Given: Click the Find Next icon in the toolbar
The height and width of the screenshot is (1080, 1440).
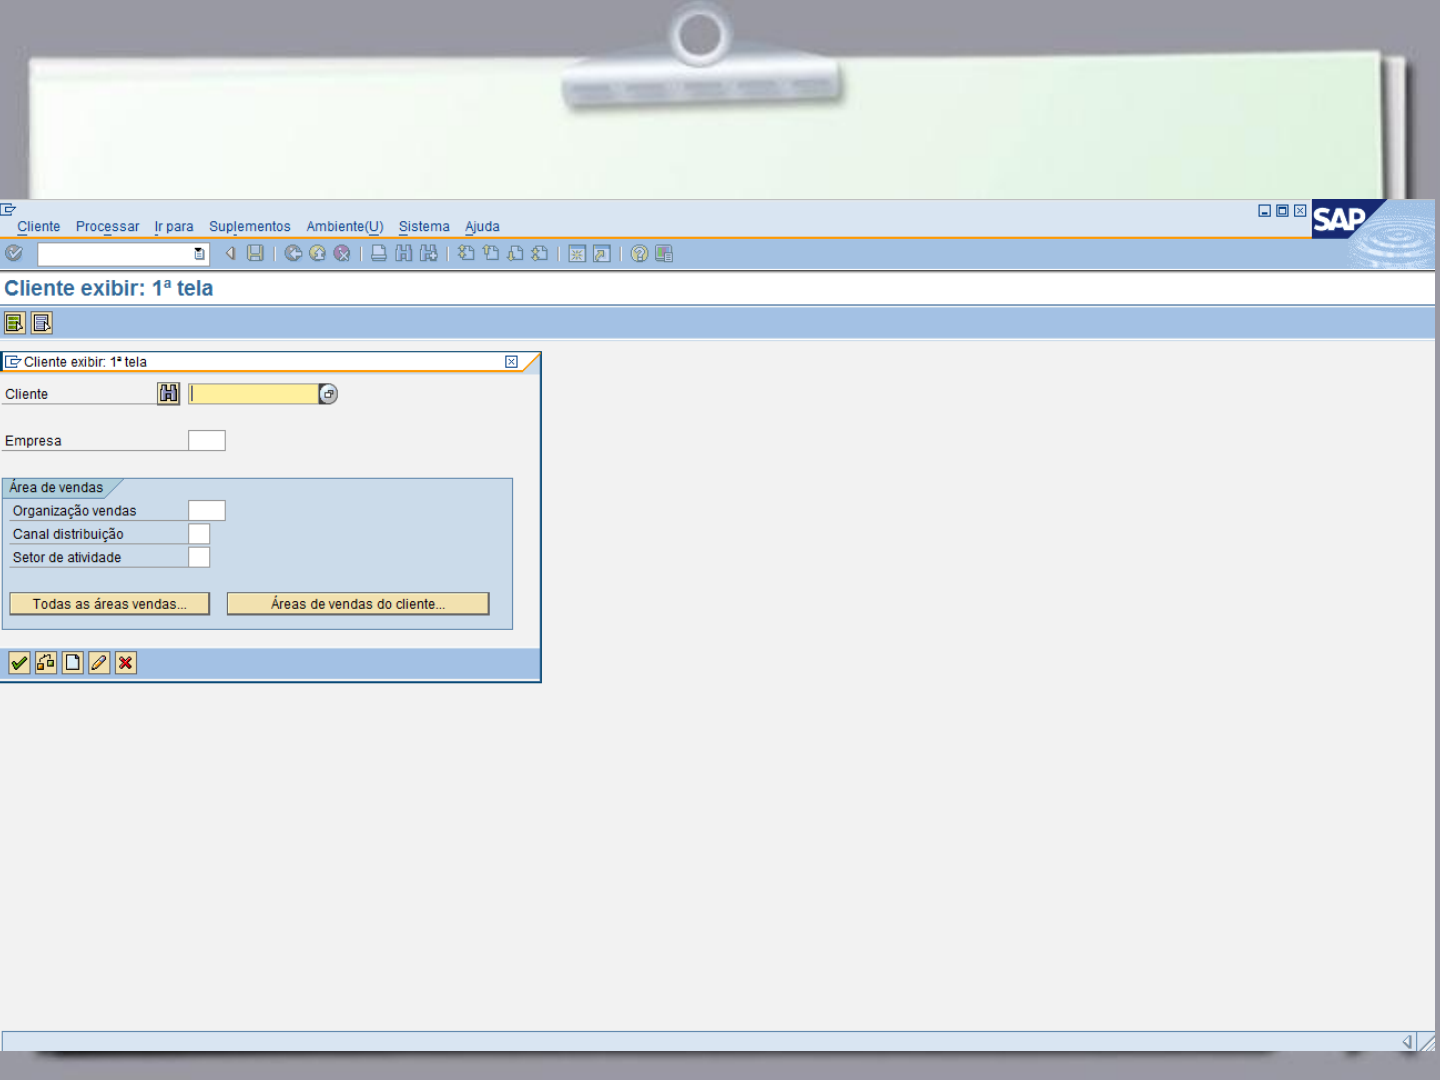Looking at the screenshot, I should pyautogui.click(x=428, y=253).
